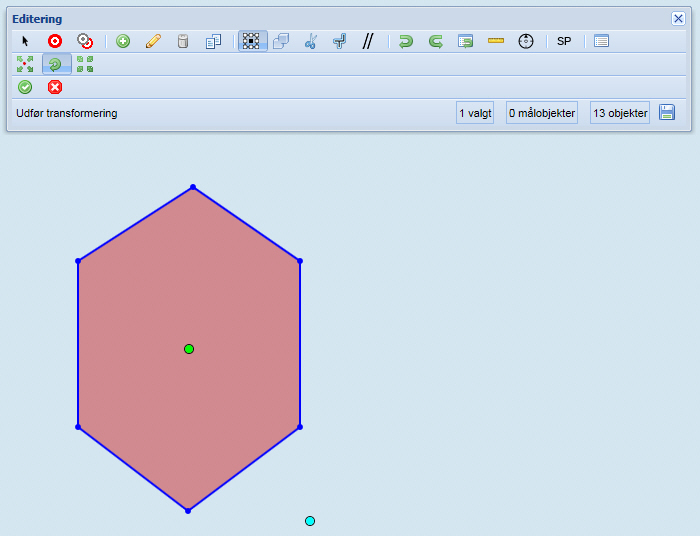Viewport: 700px width, 536px height.
Task: Click the trash can delete icon
Action: coord(183,42)
